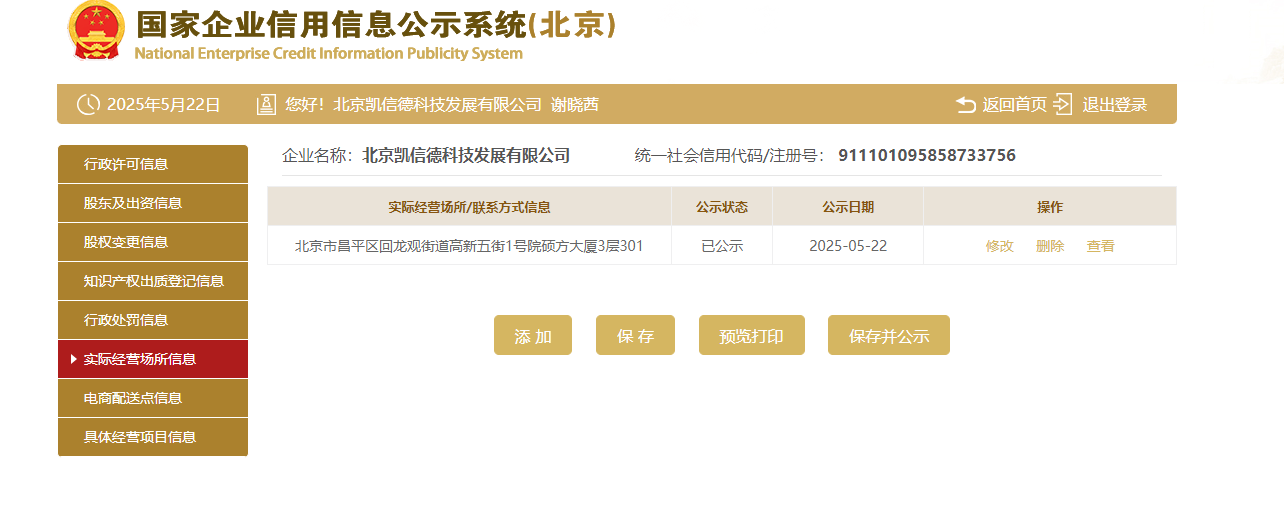1284x518 pixels.
Task: Click 删除 for the 硕方大厦 address row
Action: pos(1050,246)
